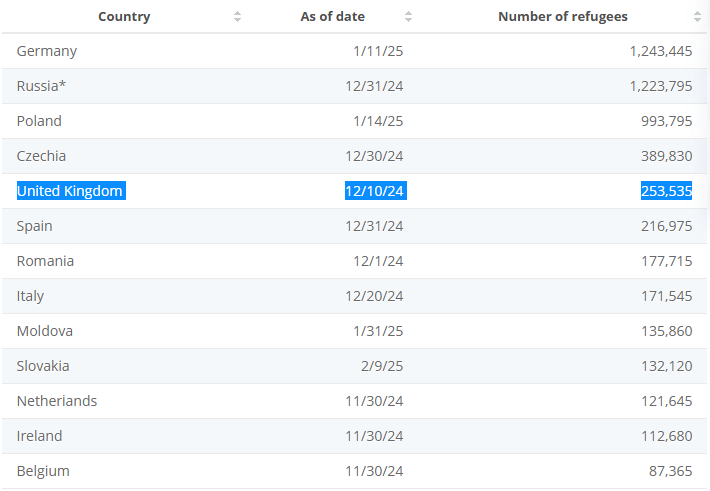Click the Czechia country cell

pyautogui.click(x=41, y=156)
